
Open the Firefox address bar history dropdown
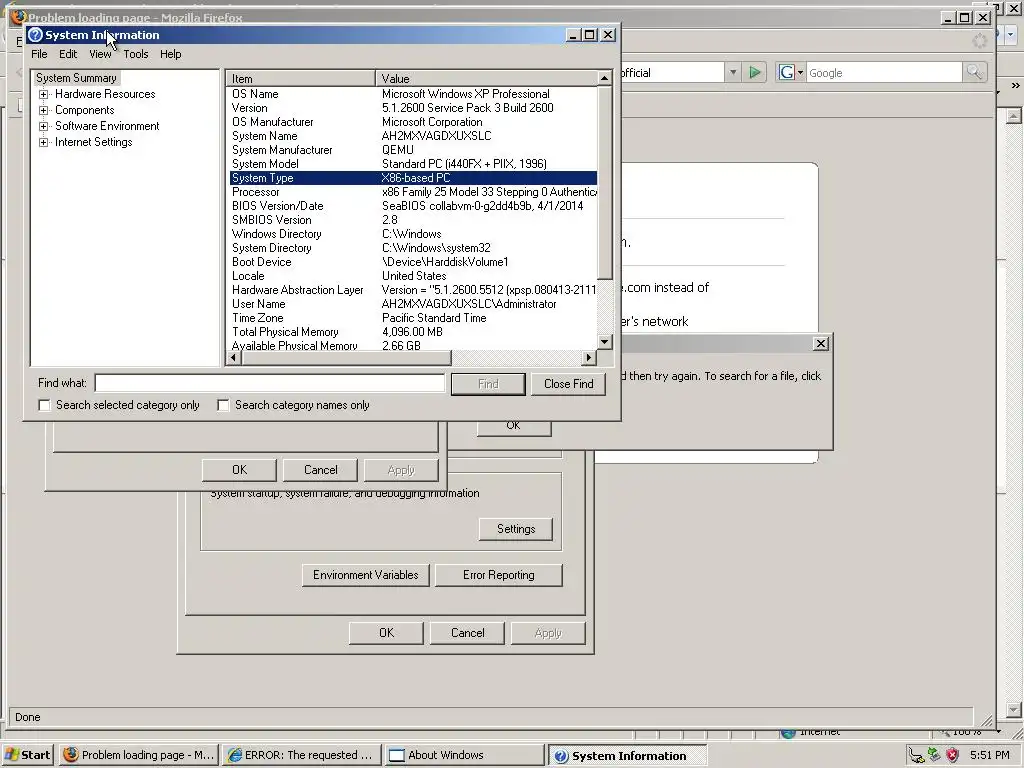click(x=733, y=72)
